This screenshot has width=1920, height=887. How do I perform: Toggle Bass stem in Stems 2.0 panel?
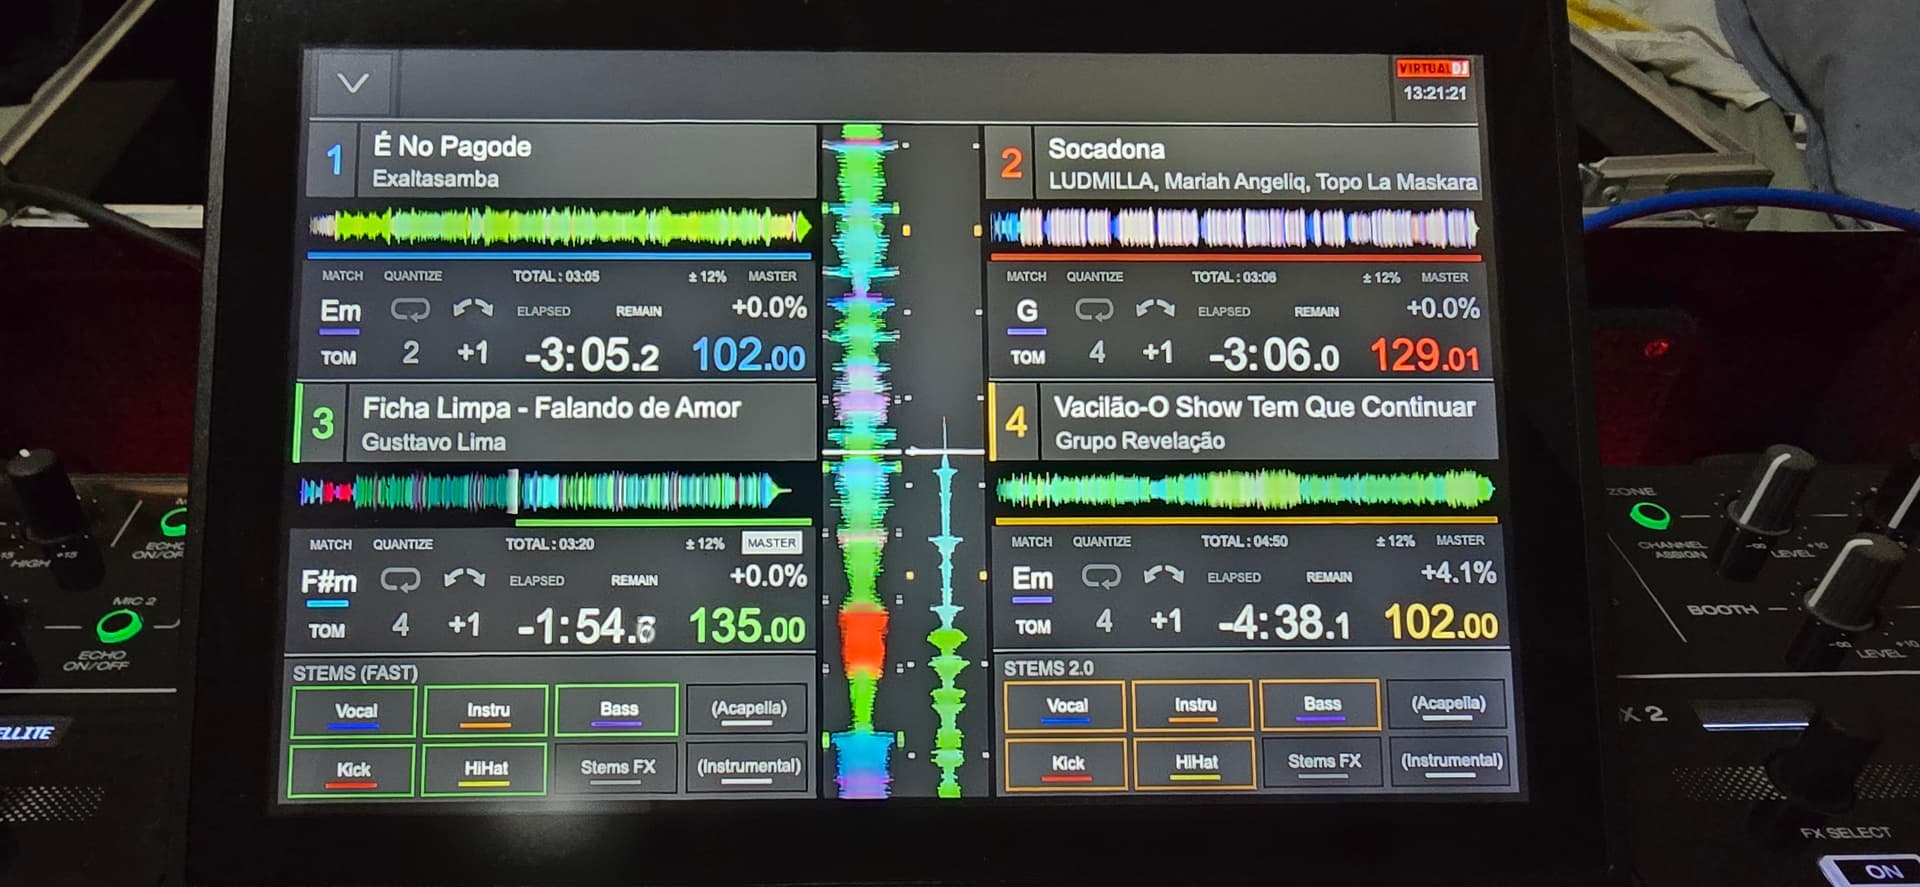pos(1321,705)
